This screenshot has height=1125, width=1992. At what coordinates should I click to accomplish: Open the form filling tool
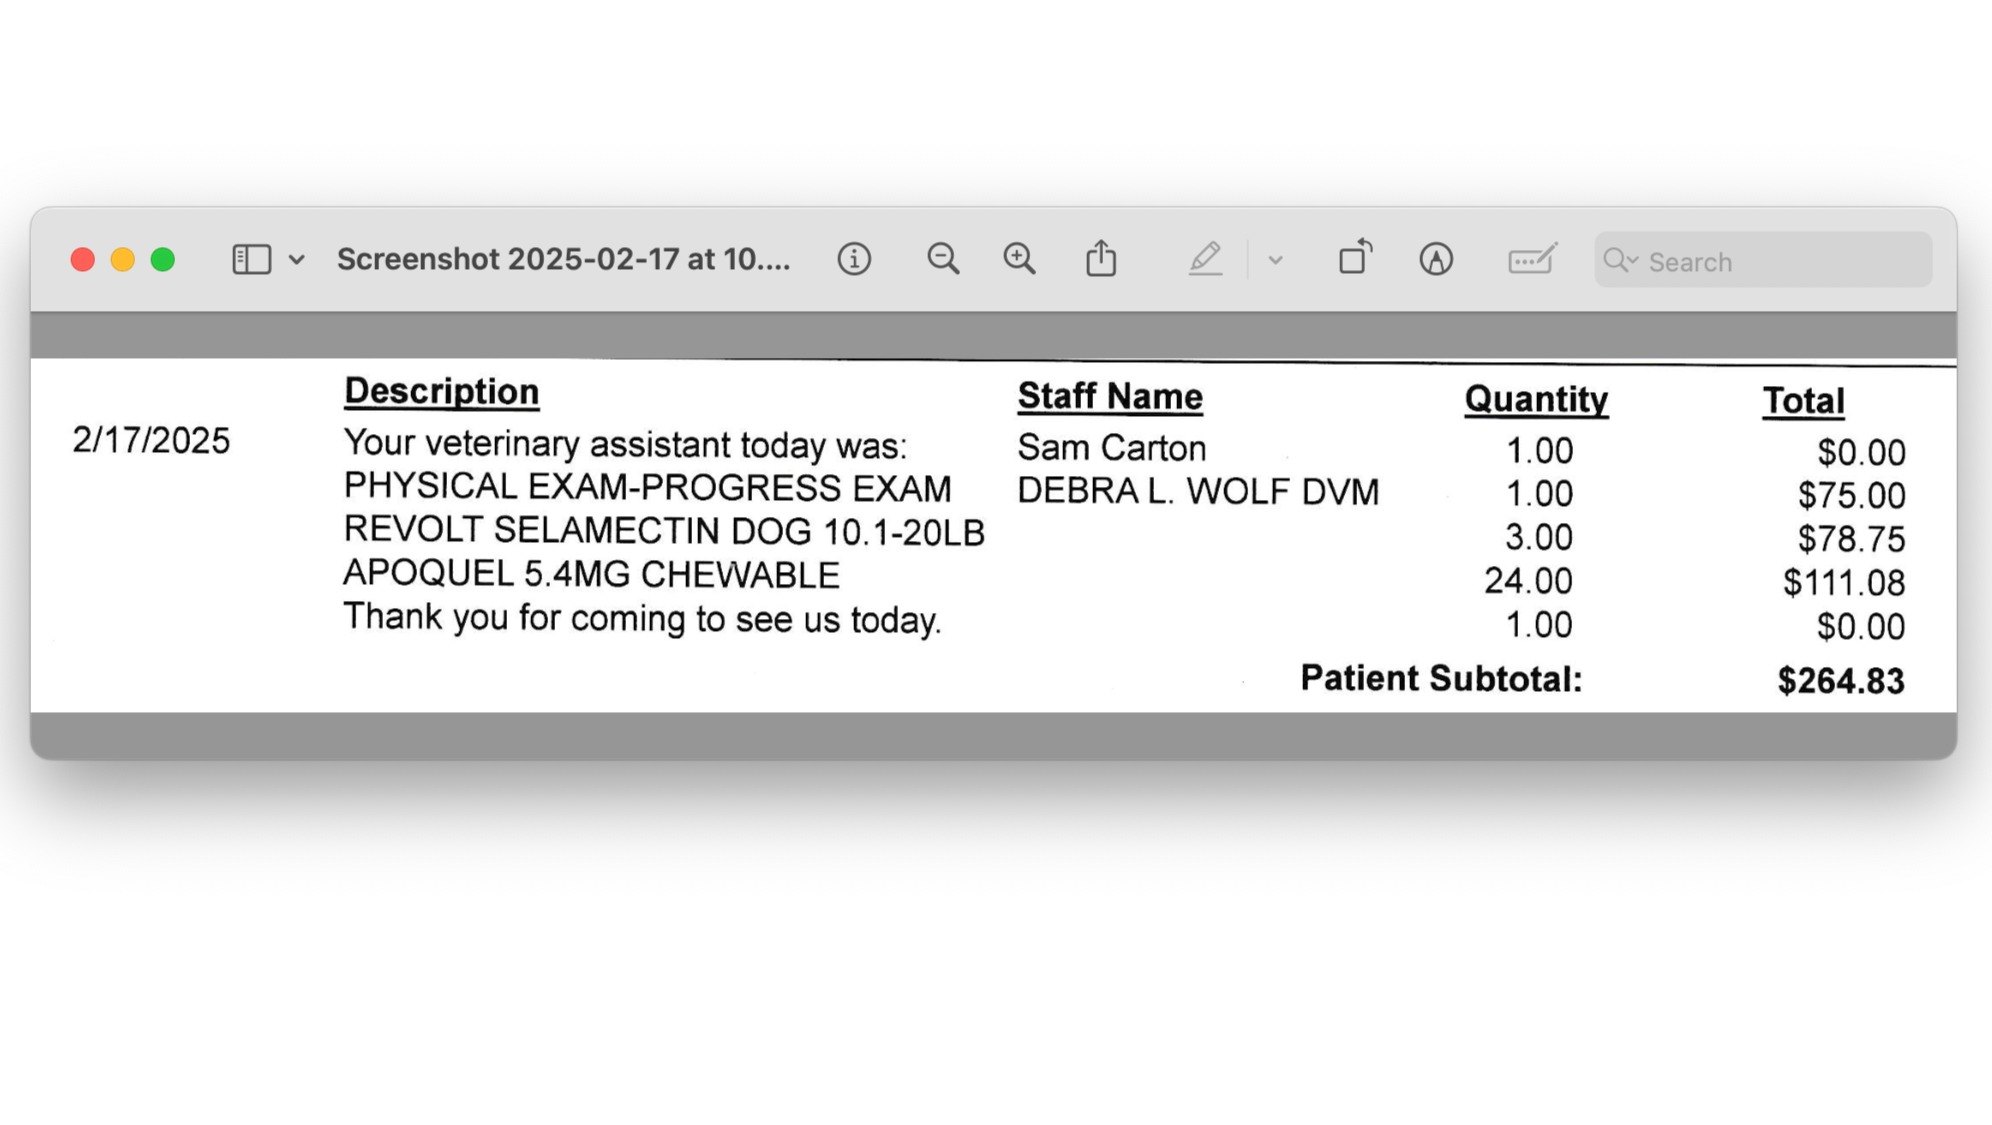point(1531,260)
